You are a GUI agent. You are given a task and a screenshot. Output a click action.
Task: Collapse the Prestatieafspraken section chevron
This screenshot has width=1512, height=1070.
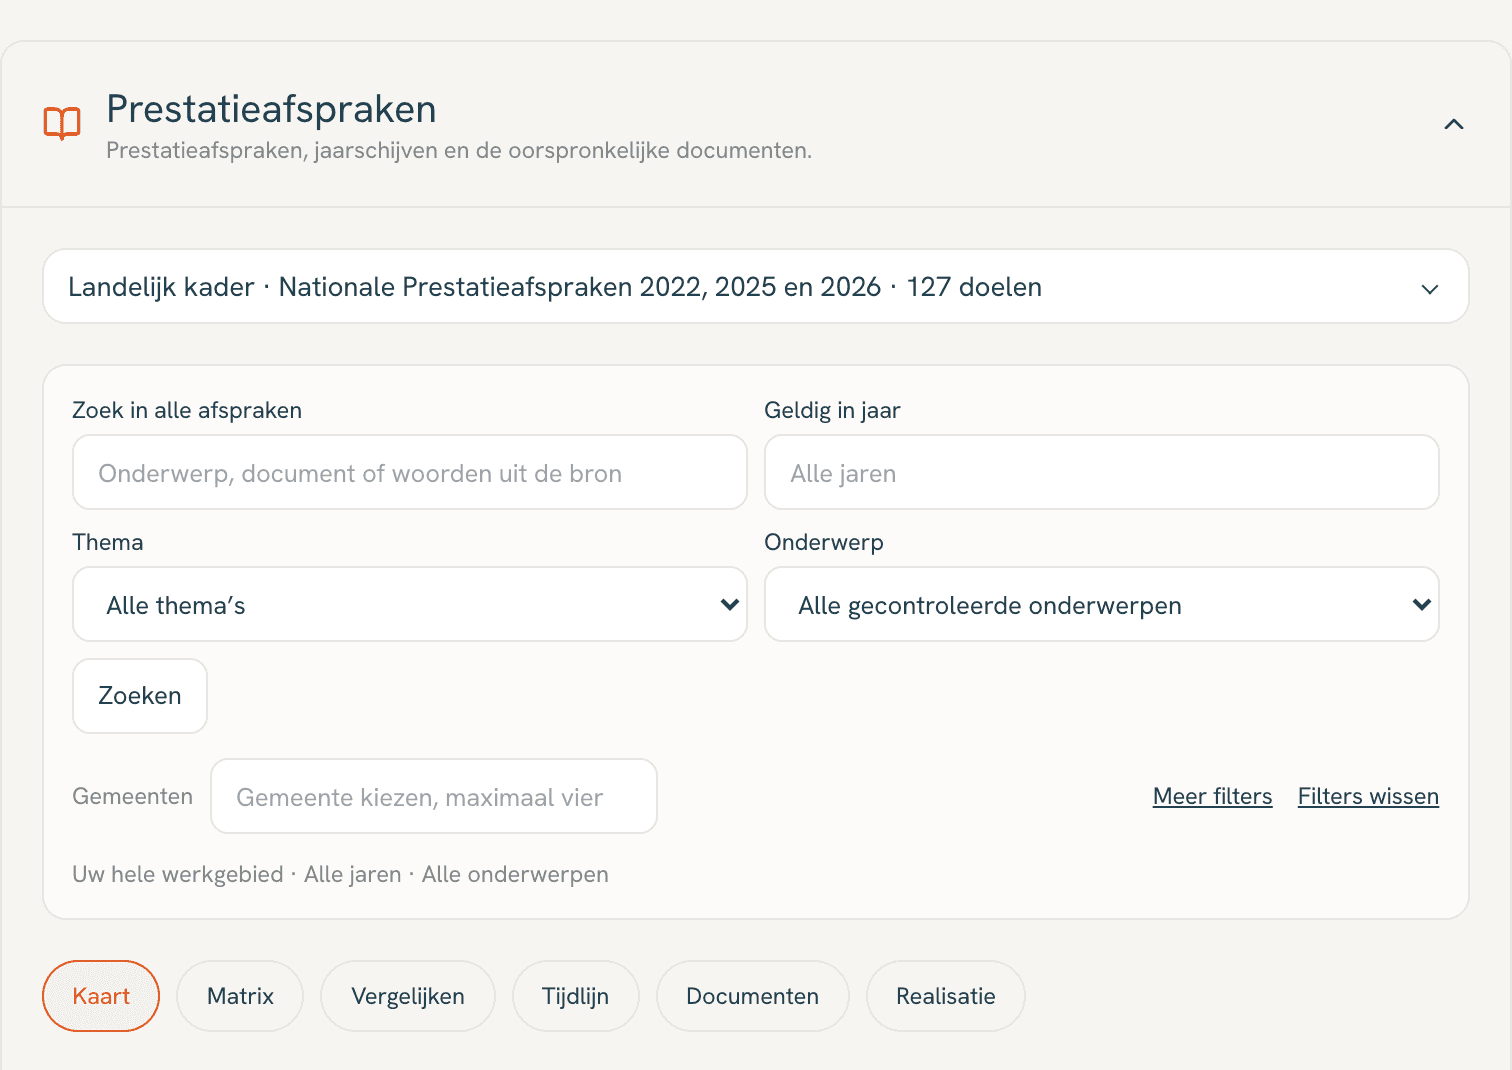[1454, 124]
